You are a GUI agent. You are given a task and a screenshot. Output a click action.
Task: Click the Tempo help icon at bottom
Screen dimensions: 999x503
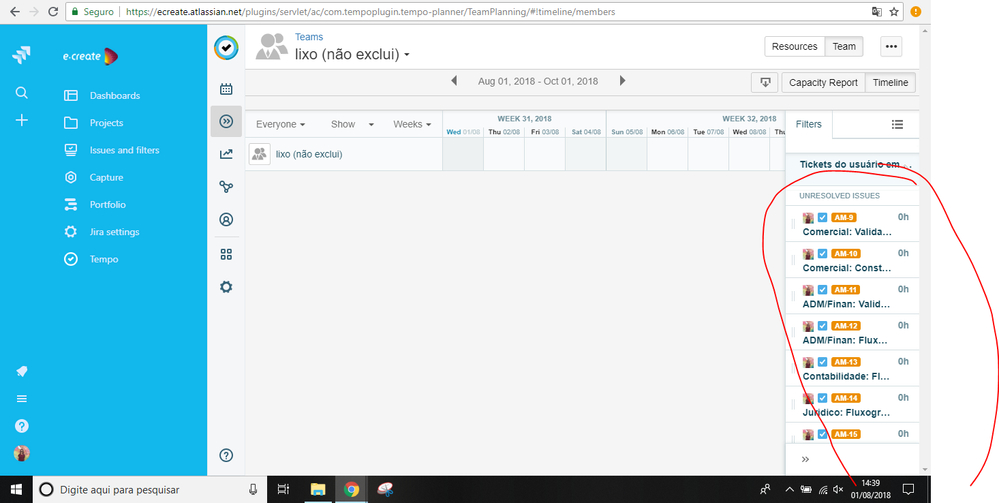pyautogui.click(x=226, y=455)
